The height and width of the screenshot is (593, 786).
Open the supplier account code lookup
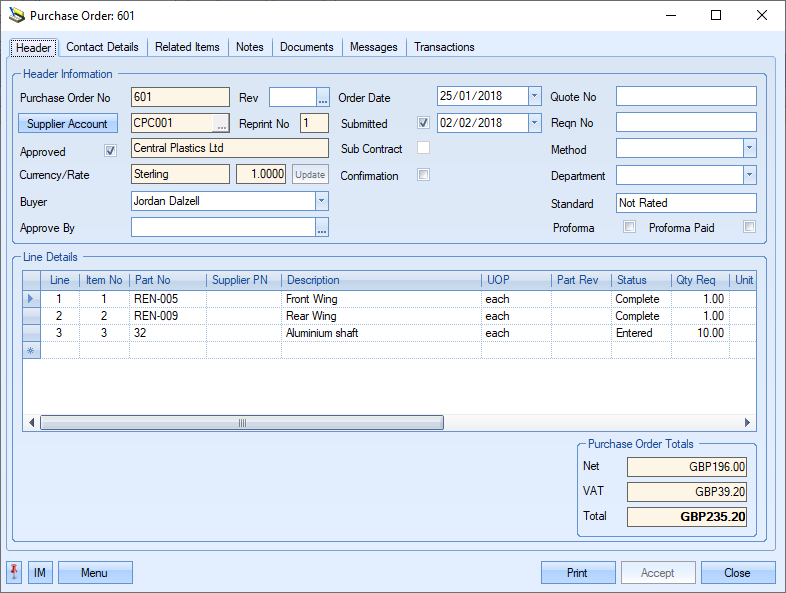[x=221, y=124]
